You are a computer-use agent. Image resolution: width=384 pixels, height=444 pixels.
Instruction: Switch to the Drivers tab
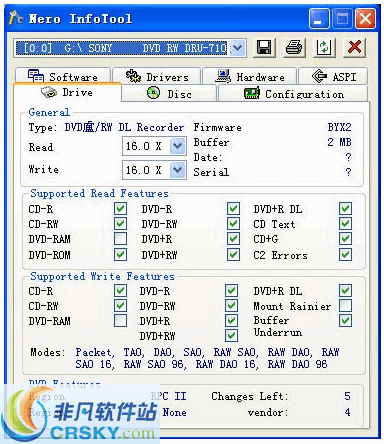coord(157,76)
